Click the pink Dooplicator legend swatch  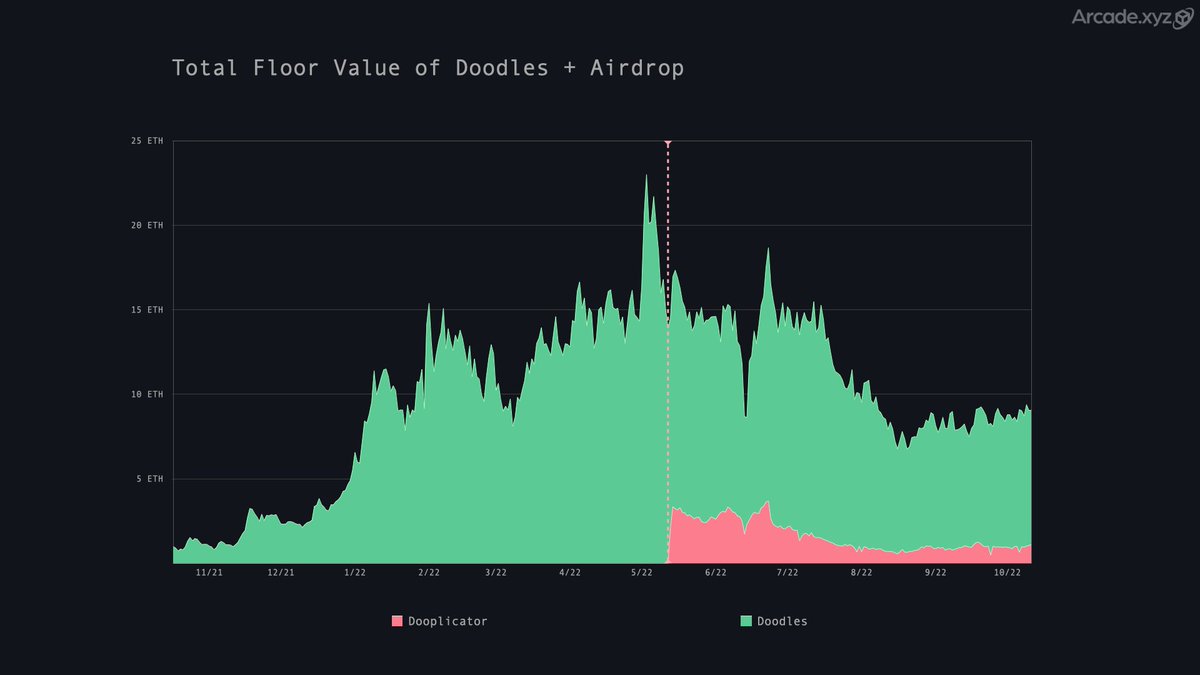pos(397,620)
